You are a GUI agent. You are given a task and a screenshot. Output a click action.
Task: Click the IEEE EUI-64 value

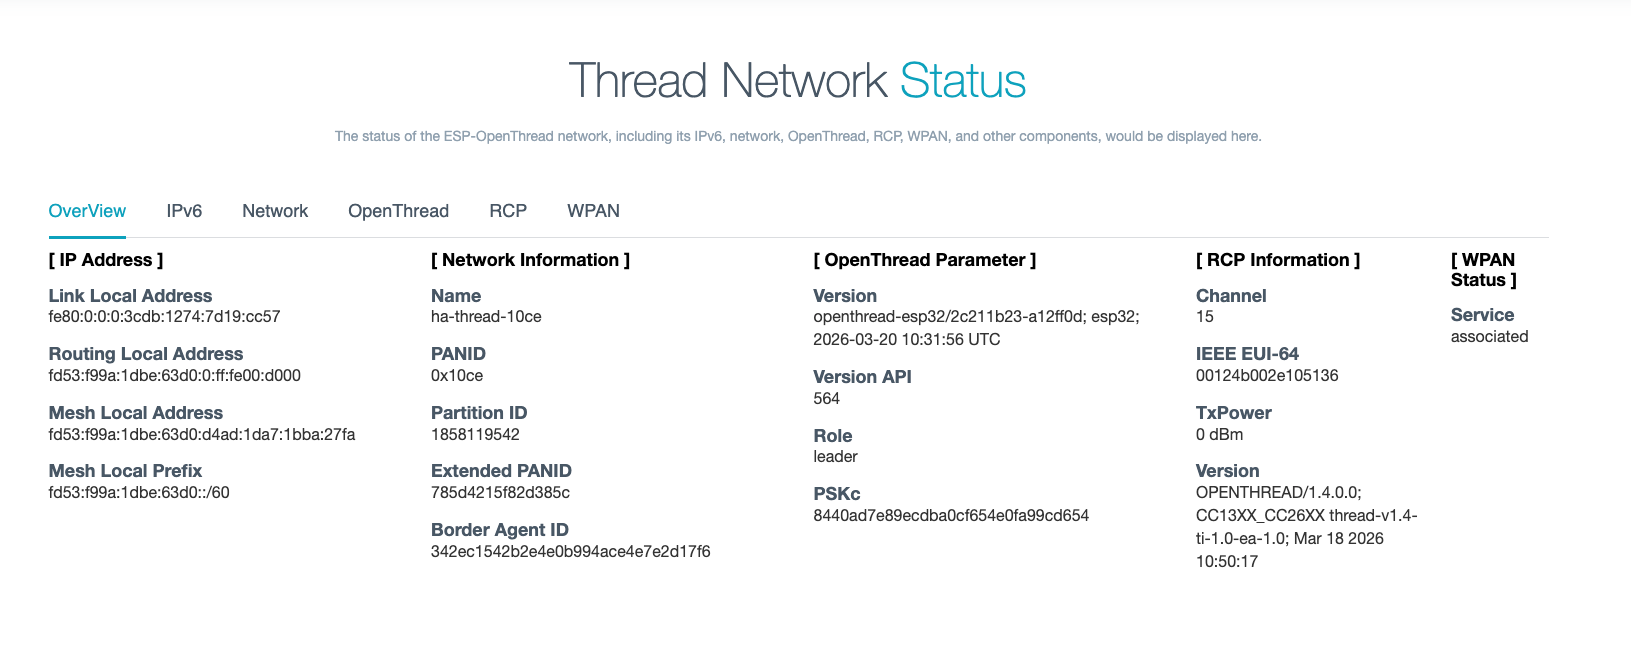click(1267, 376)
